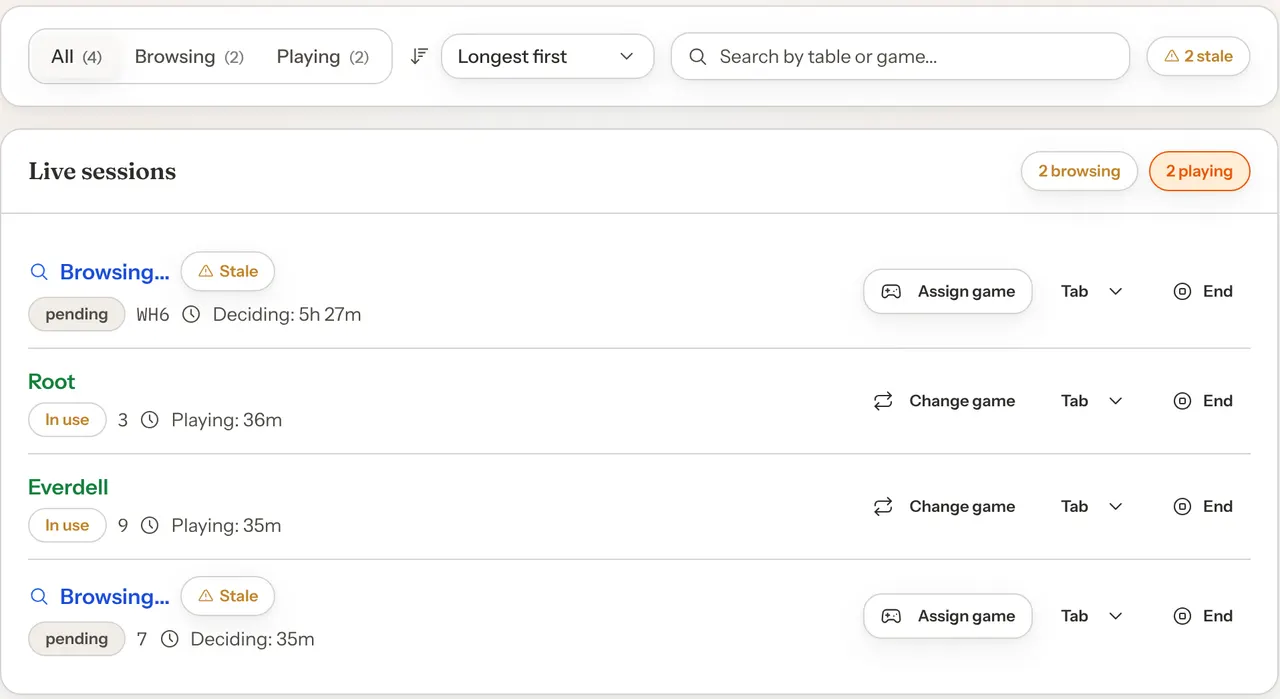This screenshot has height=699, width=1280.
Task: Click the stop icon of Root's End action
Action: [1182, 401]
